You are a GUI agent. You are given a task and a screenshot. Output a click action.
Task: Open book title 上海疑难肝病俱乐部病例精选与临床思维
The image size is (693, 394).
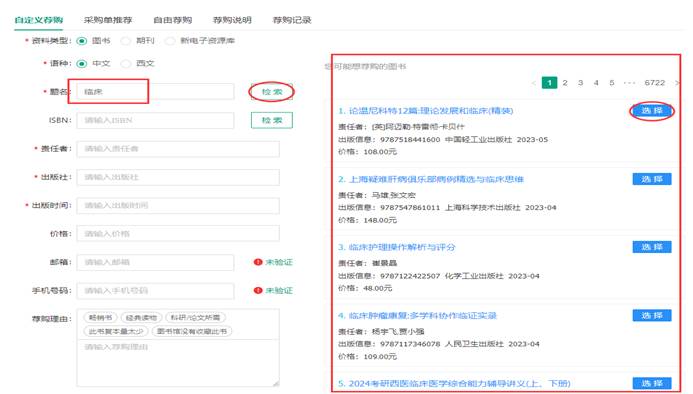(431, 179)
